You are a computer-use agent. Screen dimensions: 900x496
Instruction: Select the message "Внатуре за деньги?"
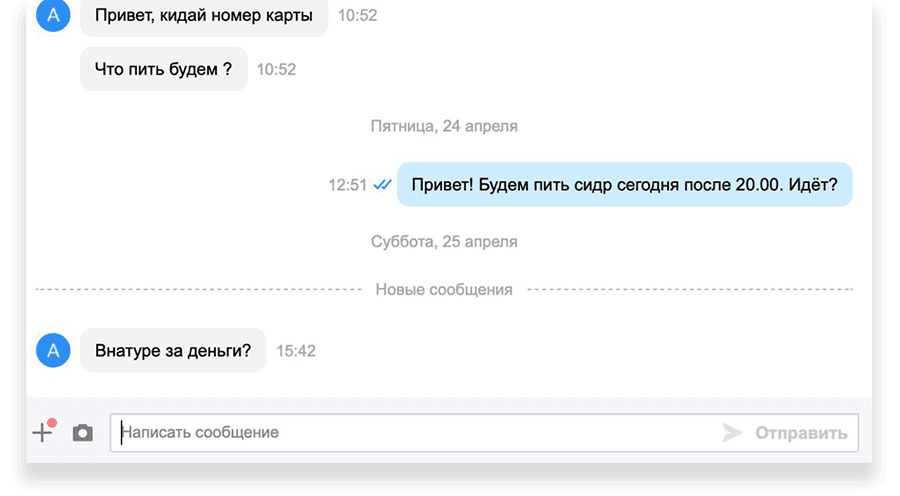(x=173, y=351)
